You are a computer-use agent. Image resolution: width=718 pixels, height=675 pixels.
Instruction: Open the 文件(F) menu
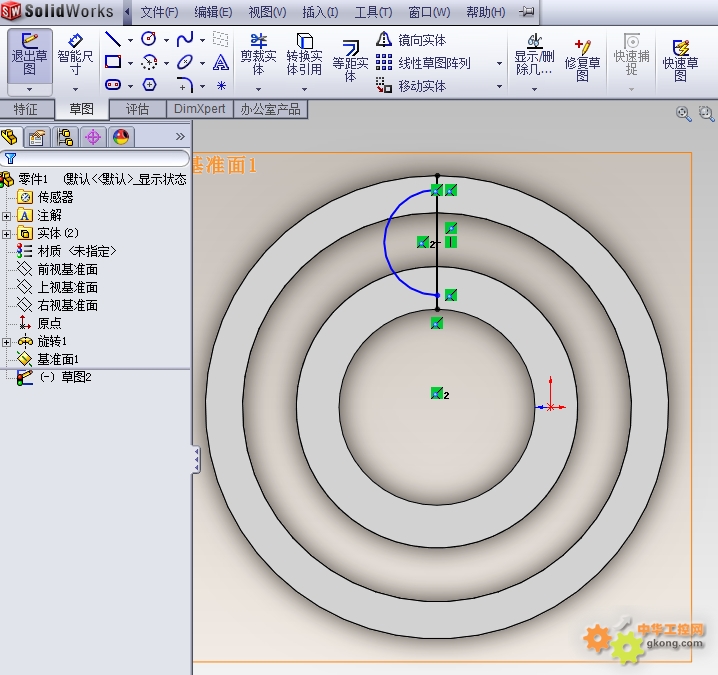[159, 12]
